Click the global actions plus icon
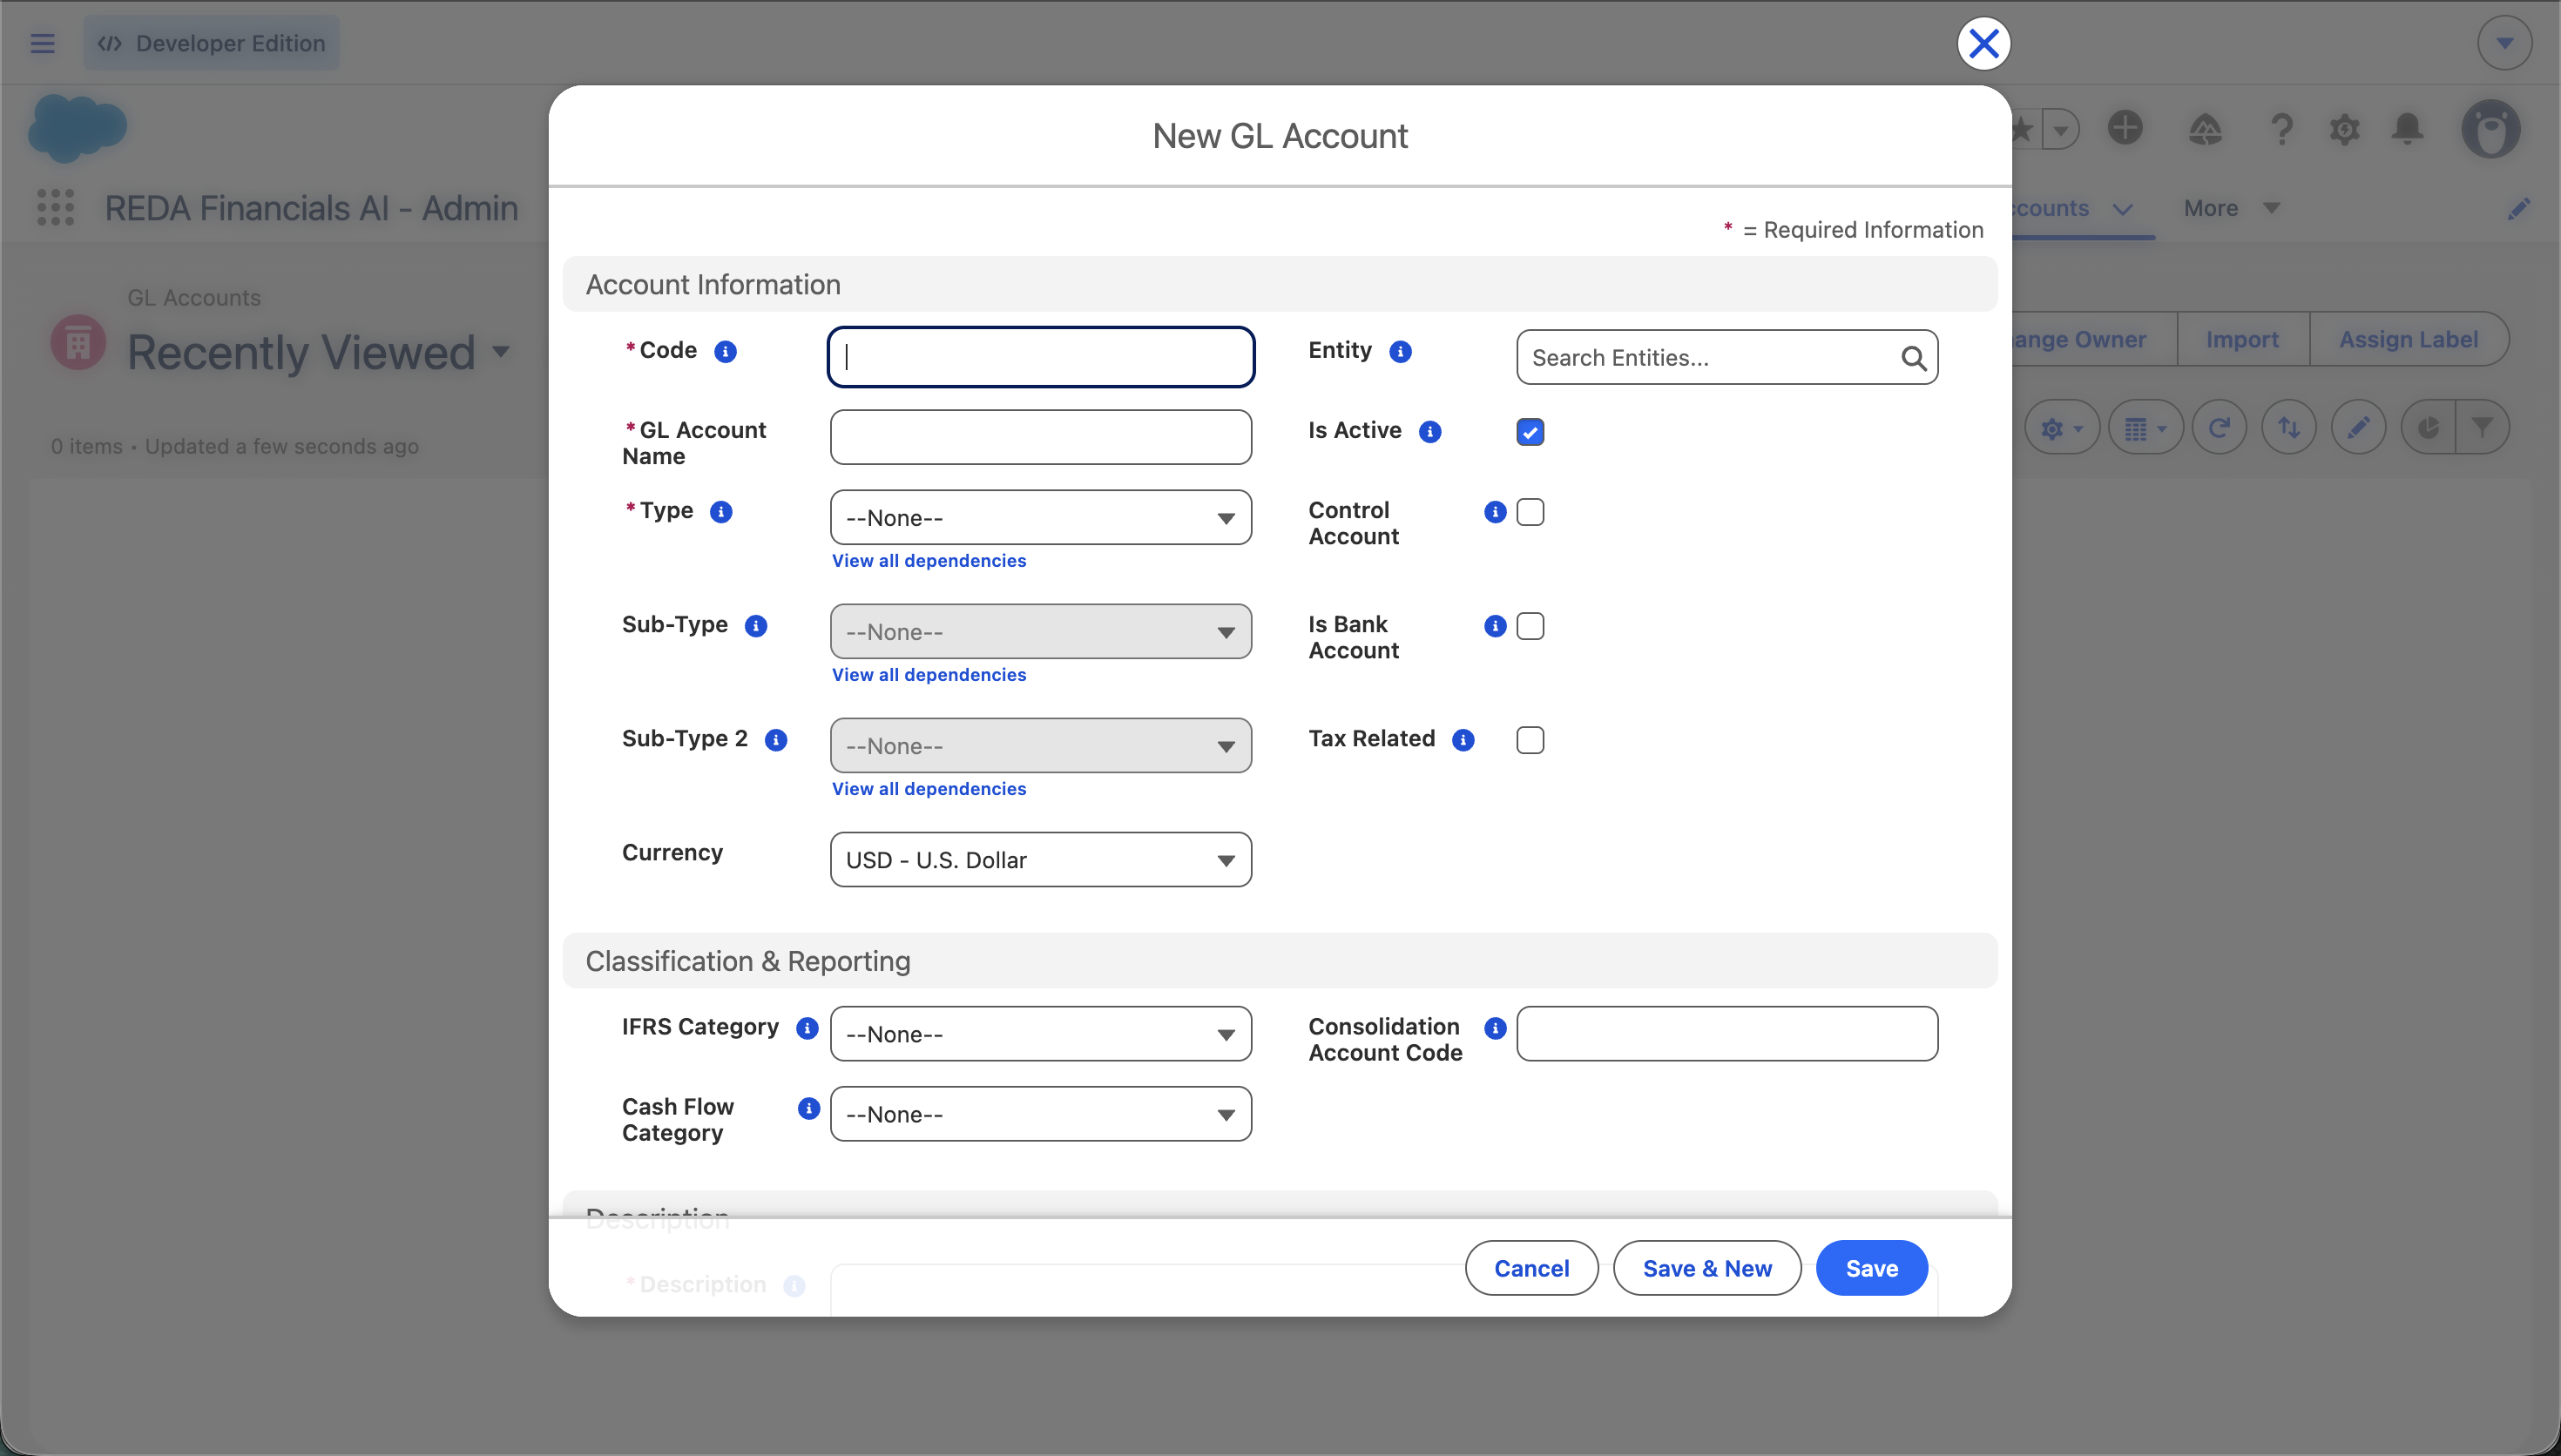This screenshot has width=2561, height=1456. (2125, 128)
